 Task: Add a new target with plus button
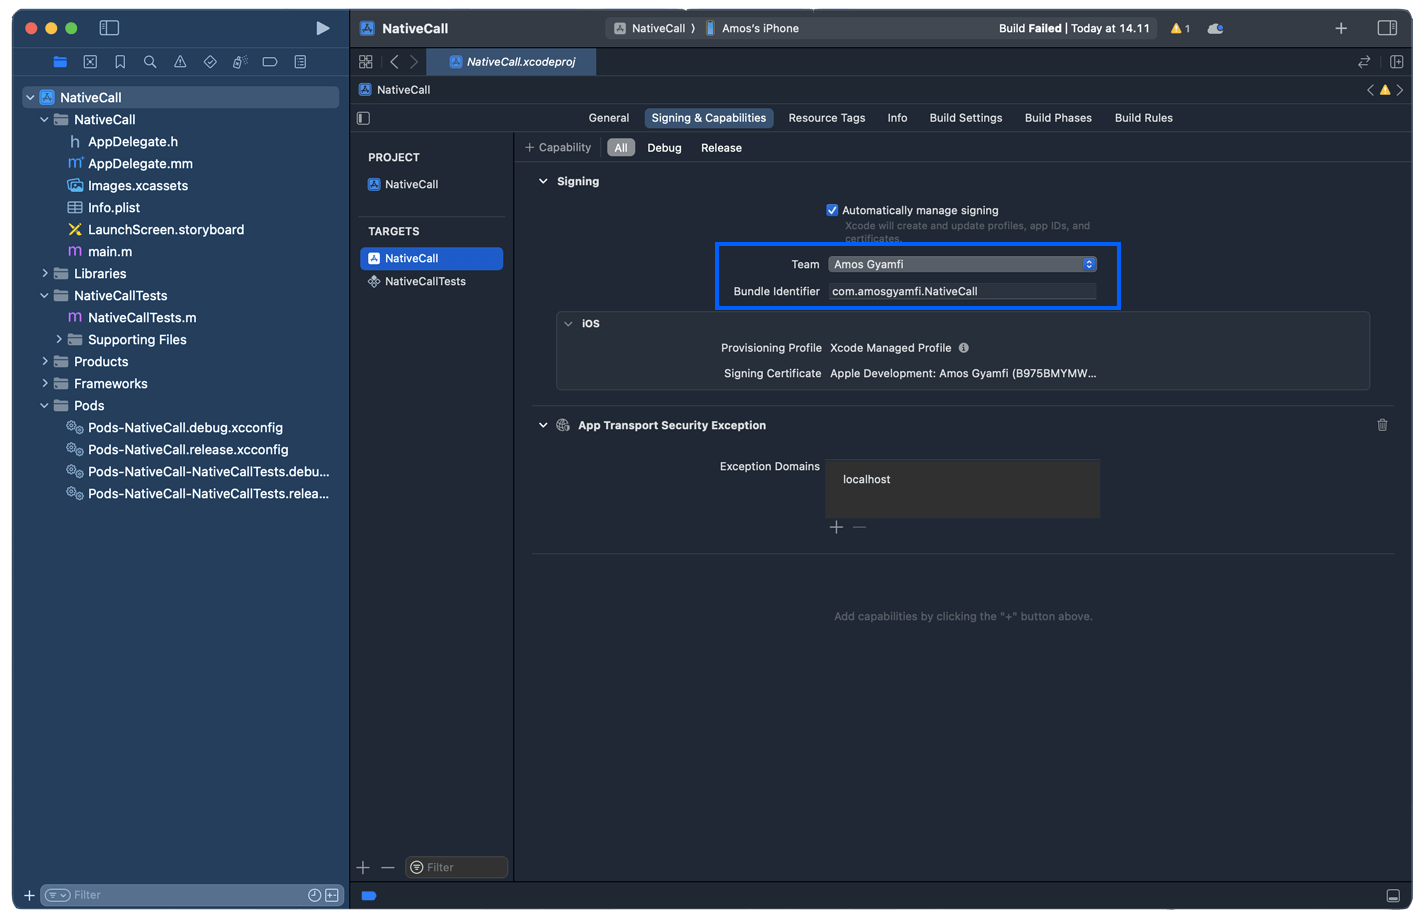click(x=363, y=867)
